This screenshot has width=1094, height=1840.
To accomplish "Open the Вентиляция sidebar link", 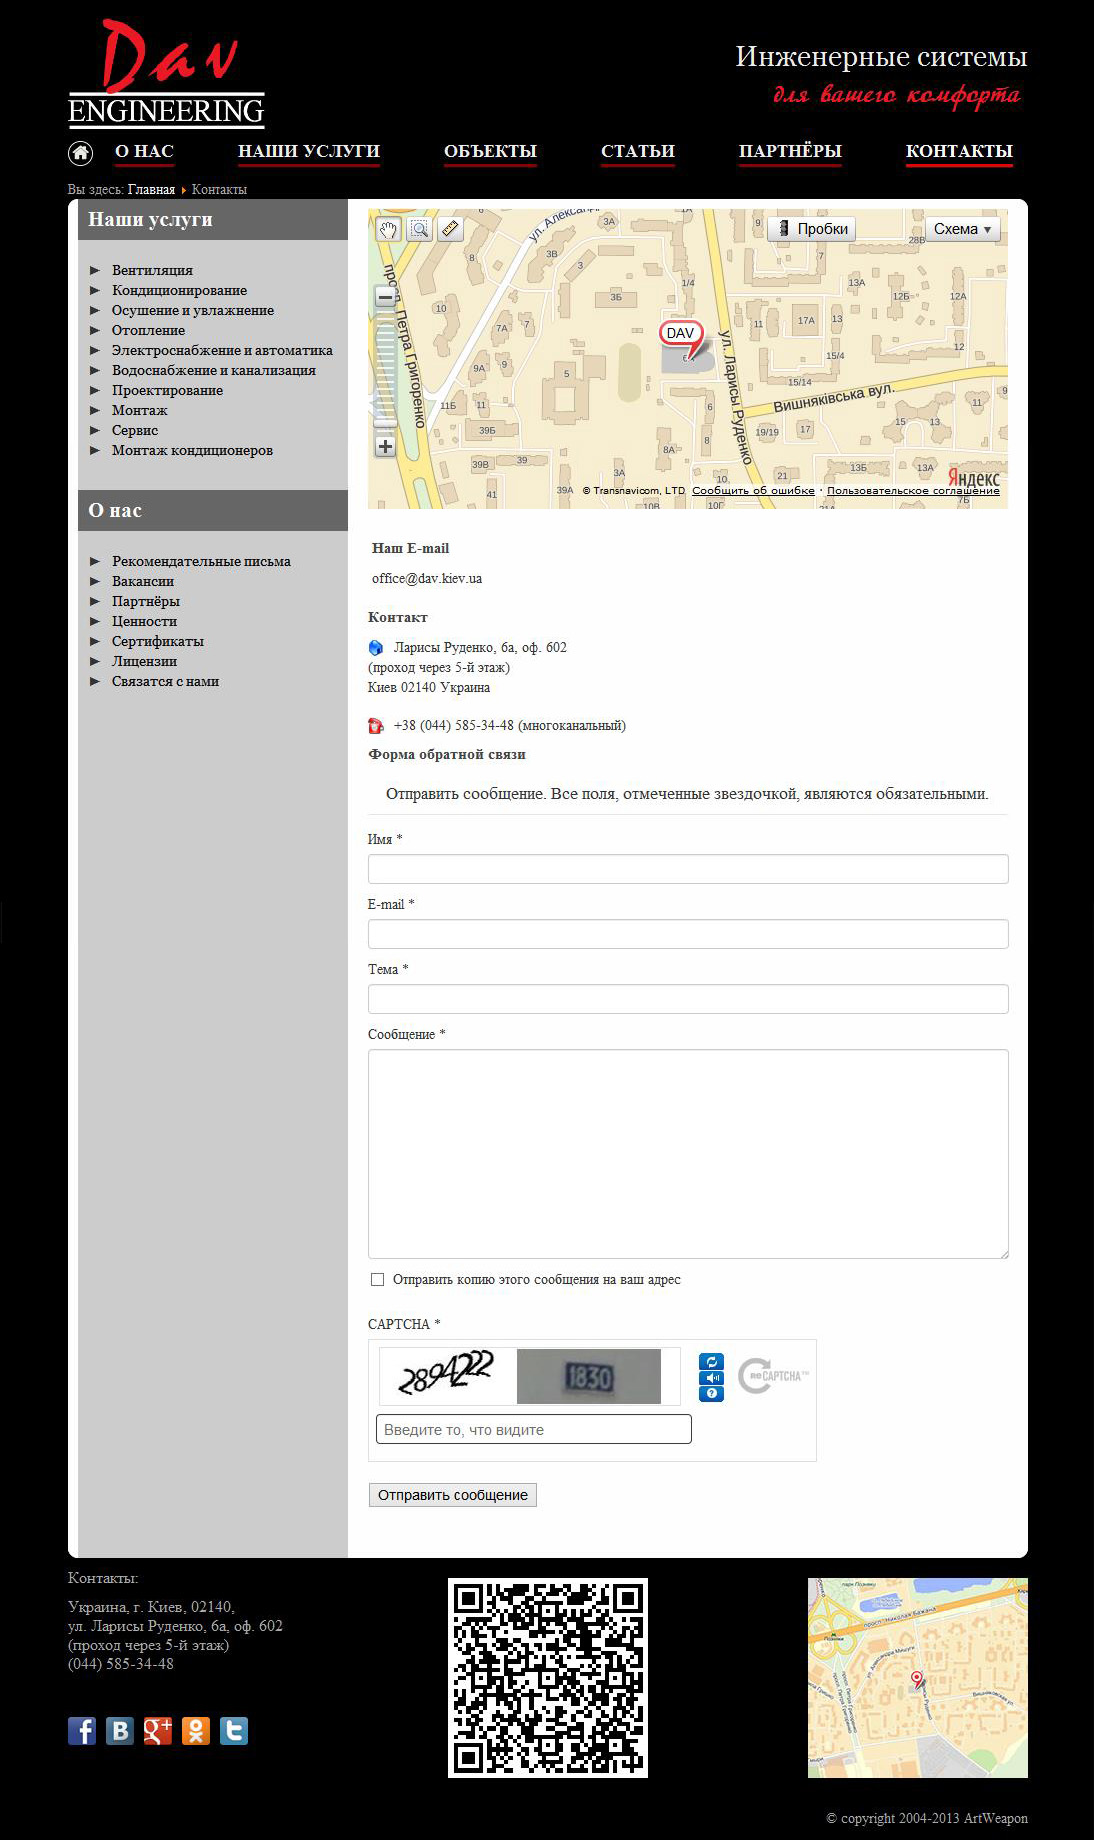I will point(152,270).
